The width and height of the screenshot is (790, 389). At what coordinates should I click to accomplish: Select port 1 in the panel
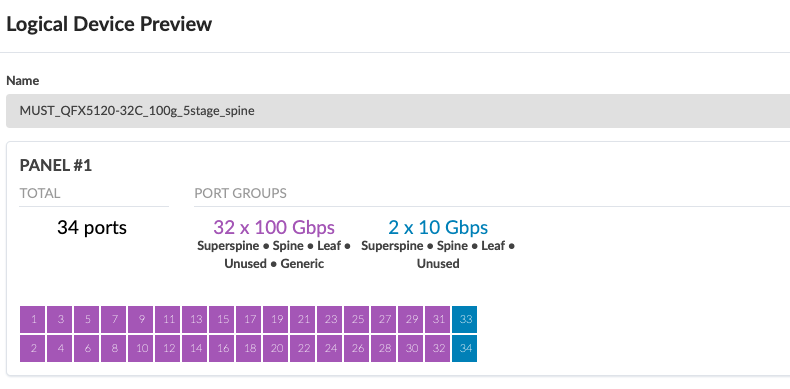click(33, 319)
